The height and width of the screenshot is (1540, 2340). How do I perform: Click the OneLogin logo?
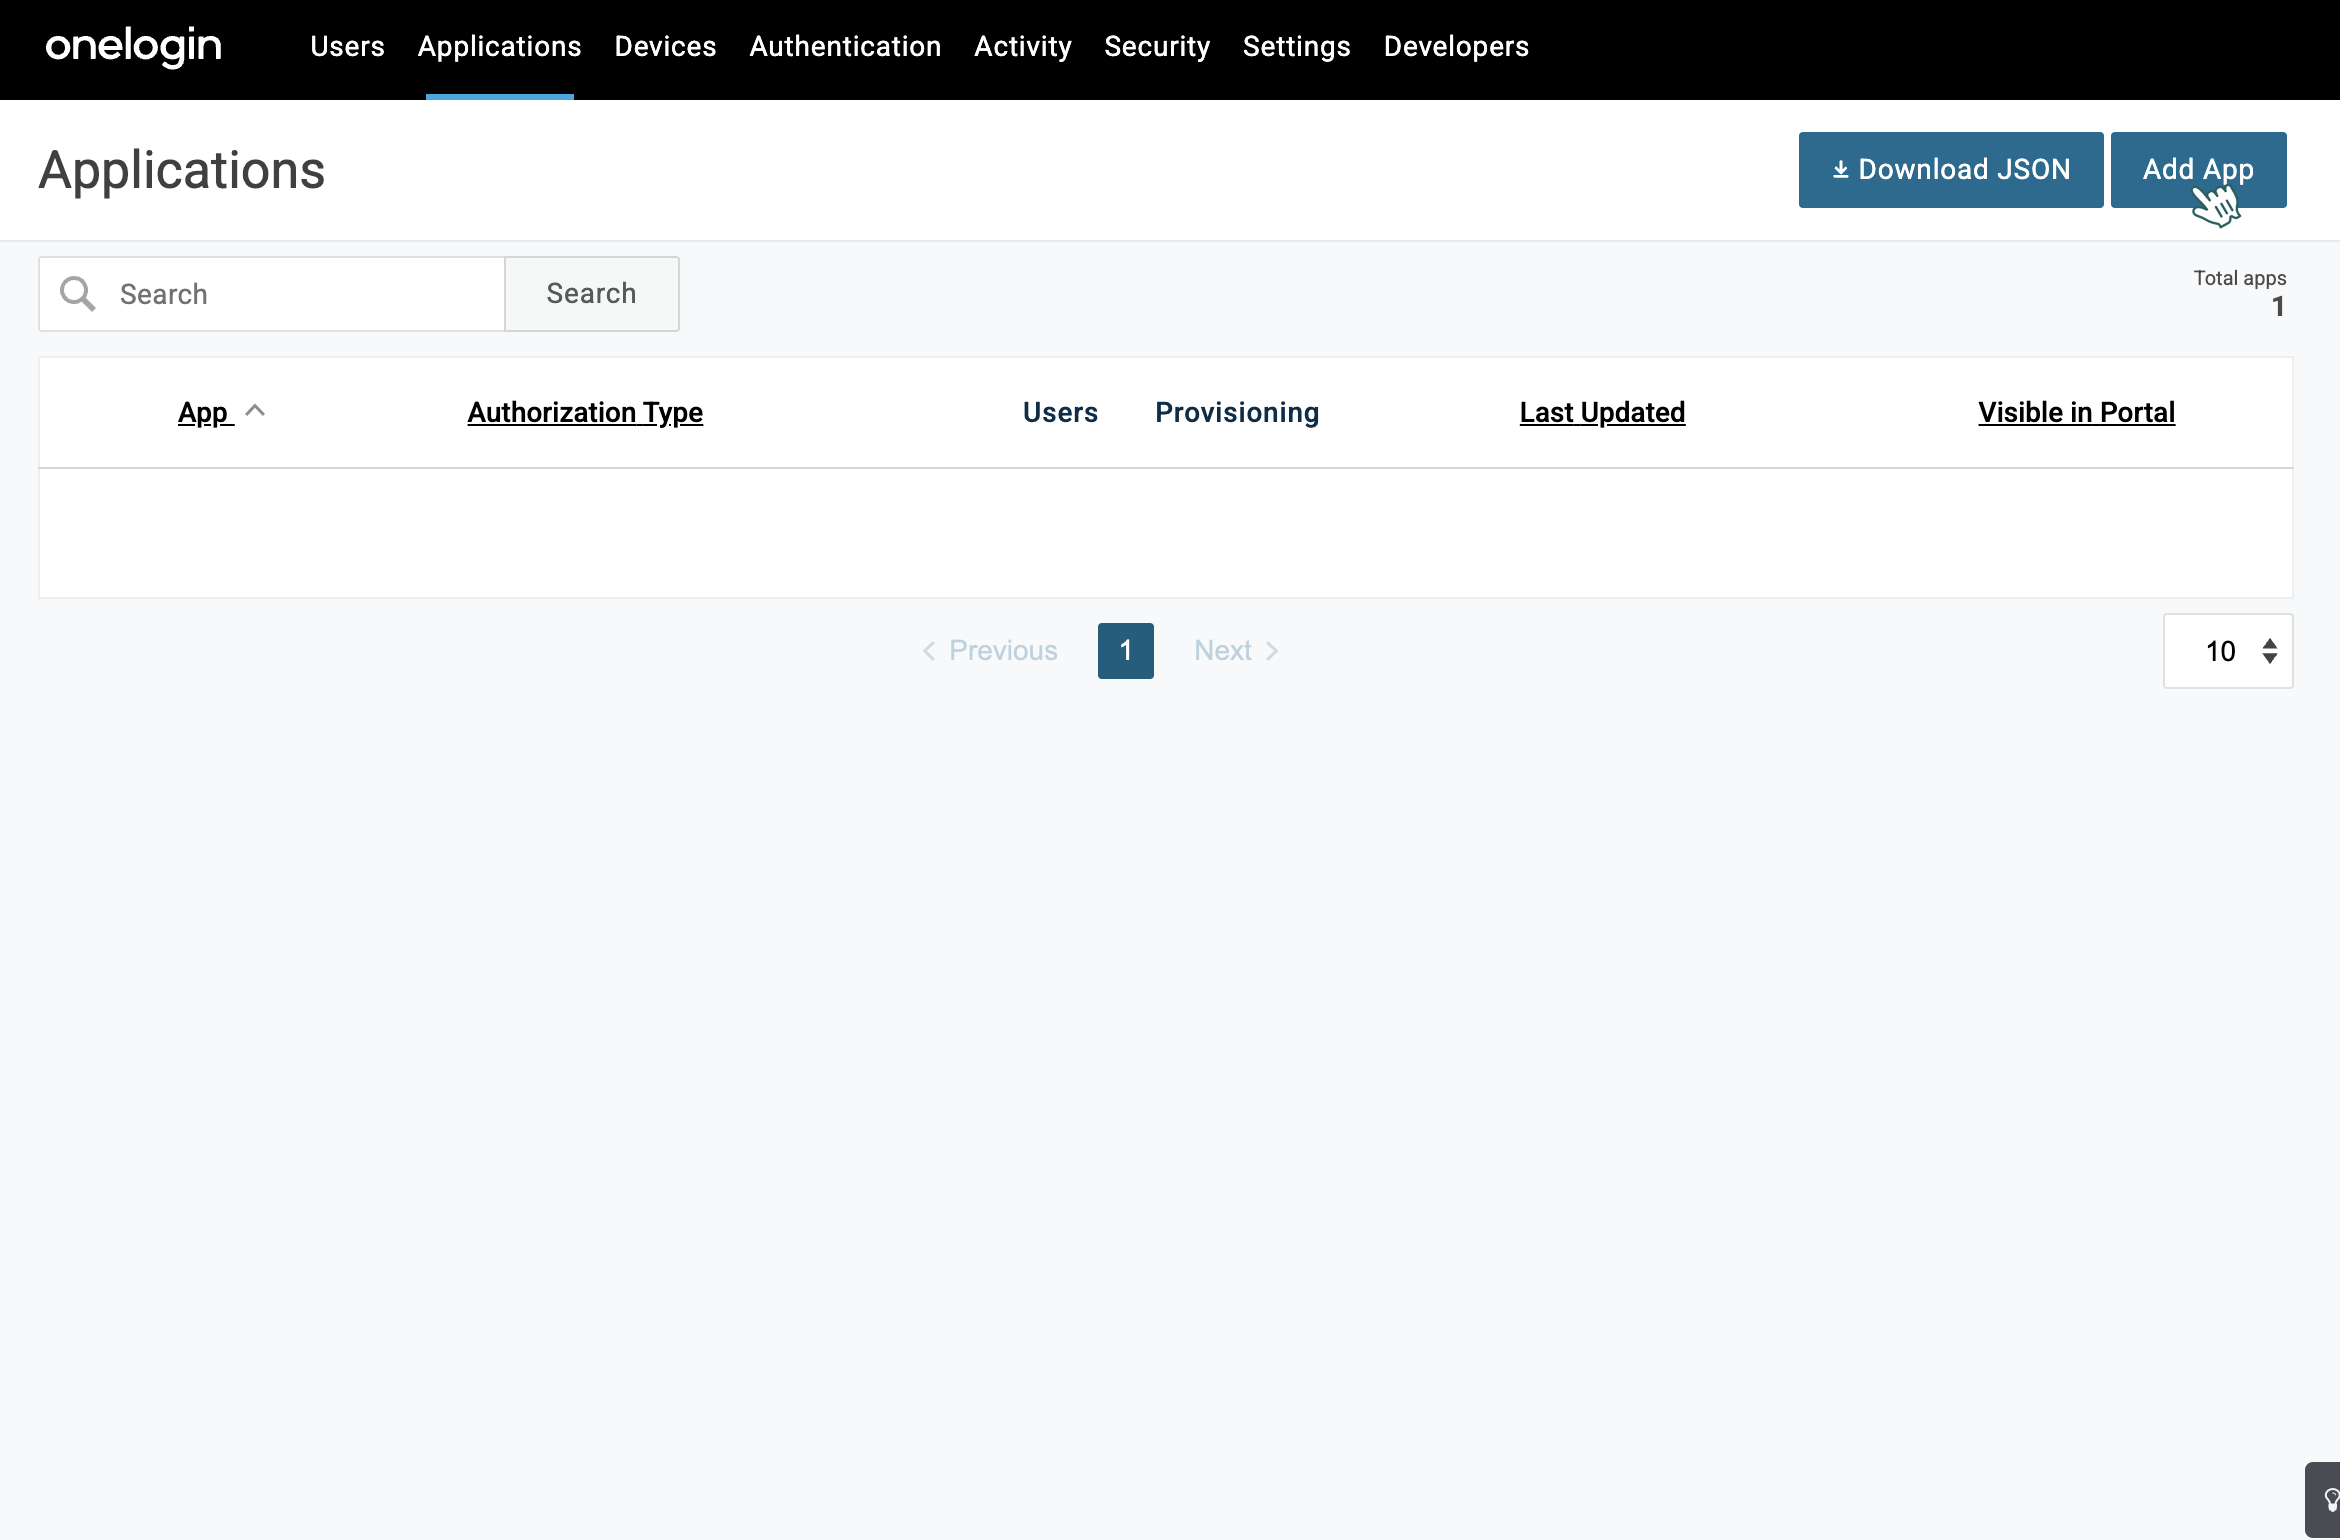(x=133, y=46)
